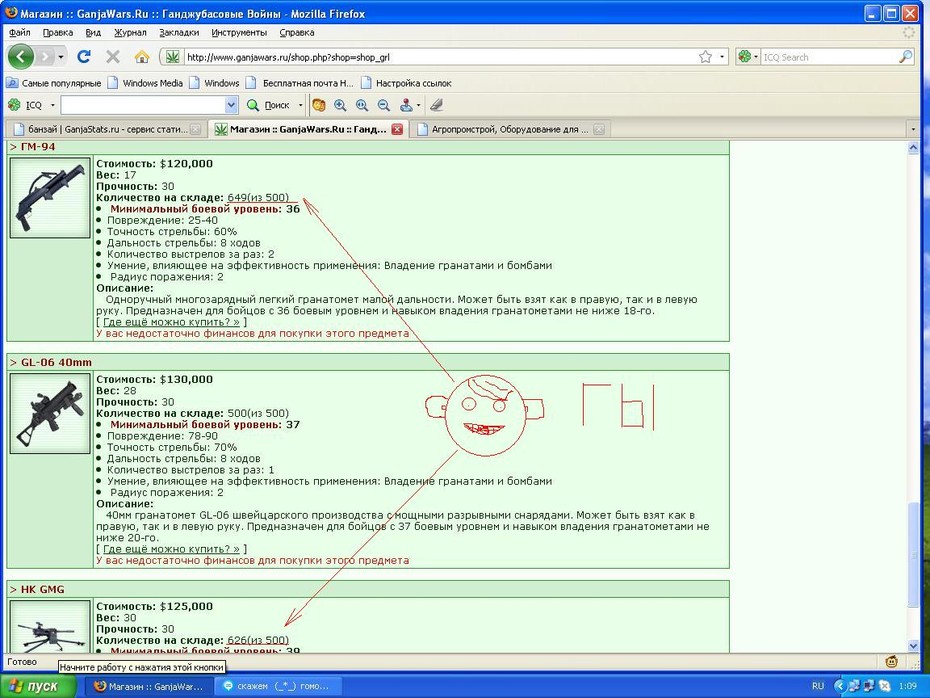Image resolution: width=930 pixels, height=698 pixels.
Task: Click the page scrollbar up arrow
Action: tap(913, 148)
